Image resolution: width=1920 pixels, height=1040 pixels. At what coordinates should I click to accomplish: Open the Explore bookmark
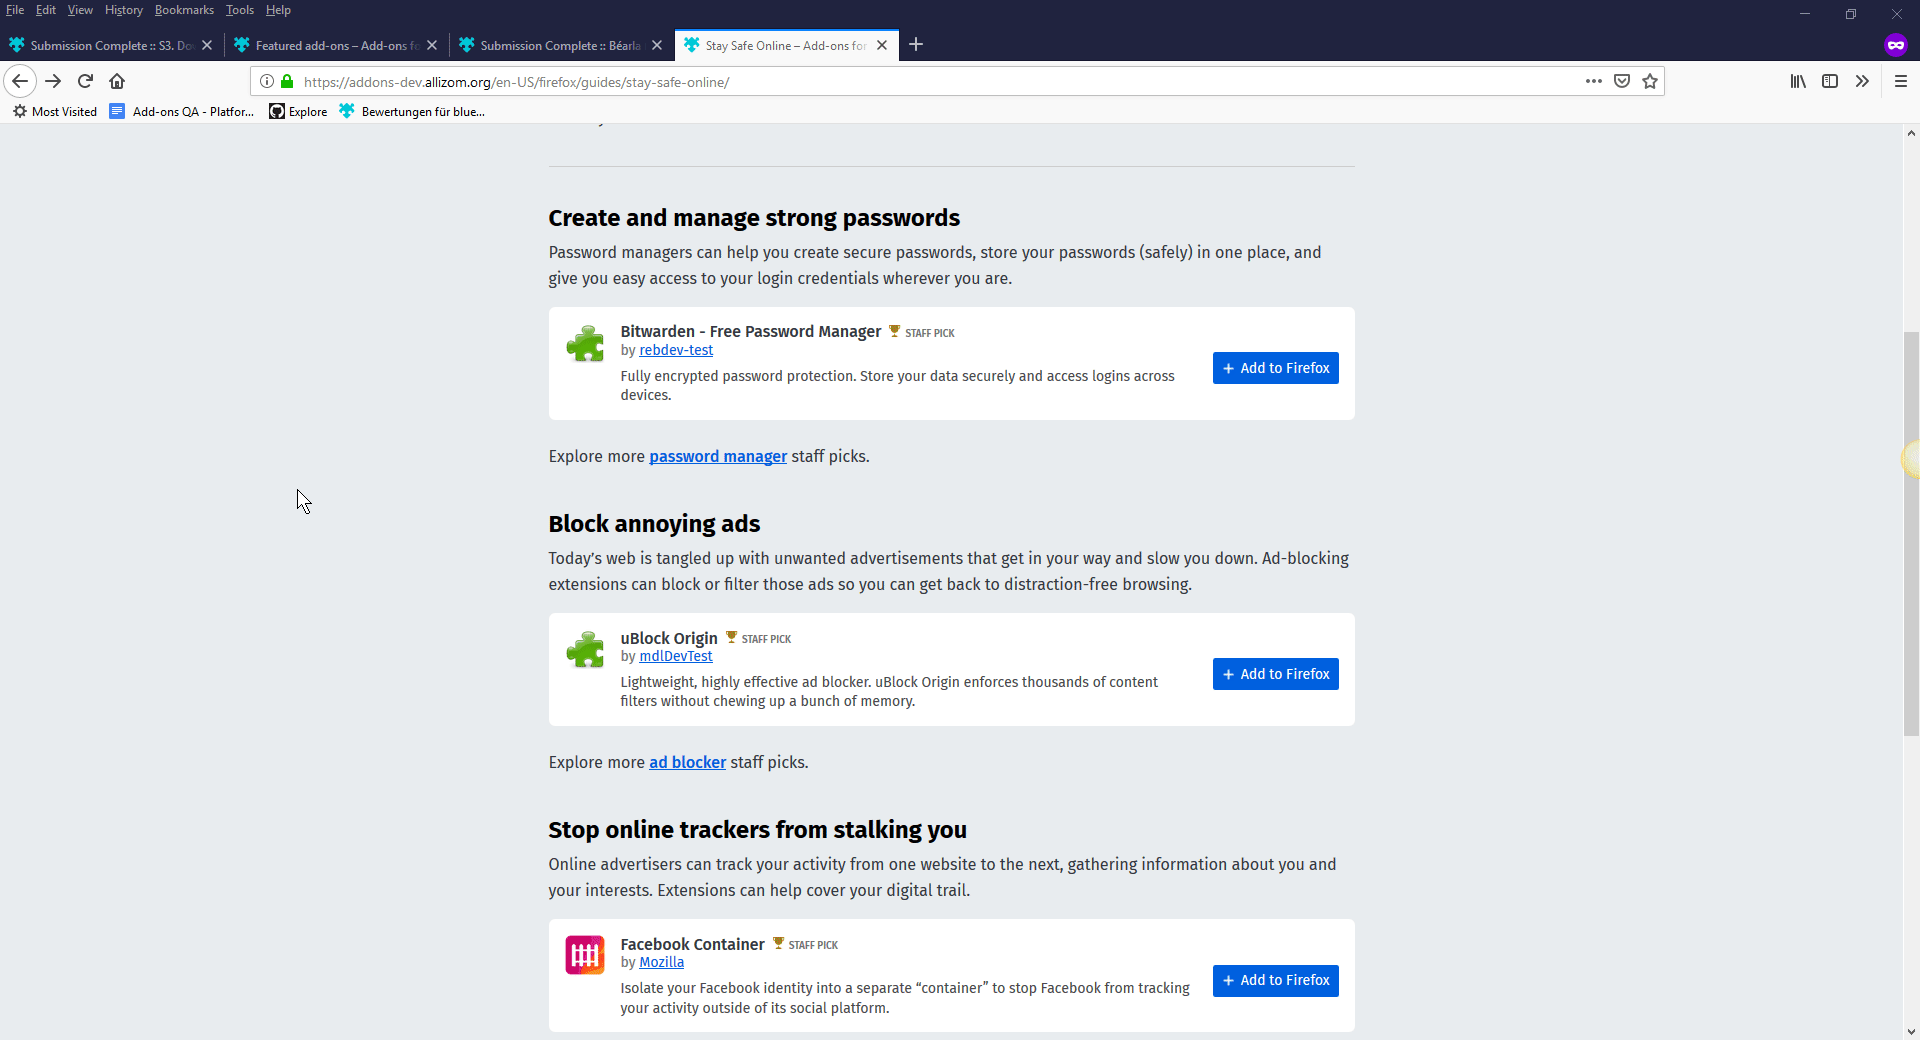coord(298,111)
